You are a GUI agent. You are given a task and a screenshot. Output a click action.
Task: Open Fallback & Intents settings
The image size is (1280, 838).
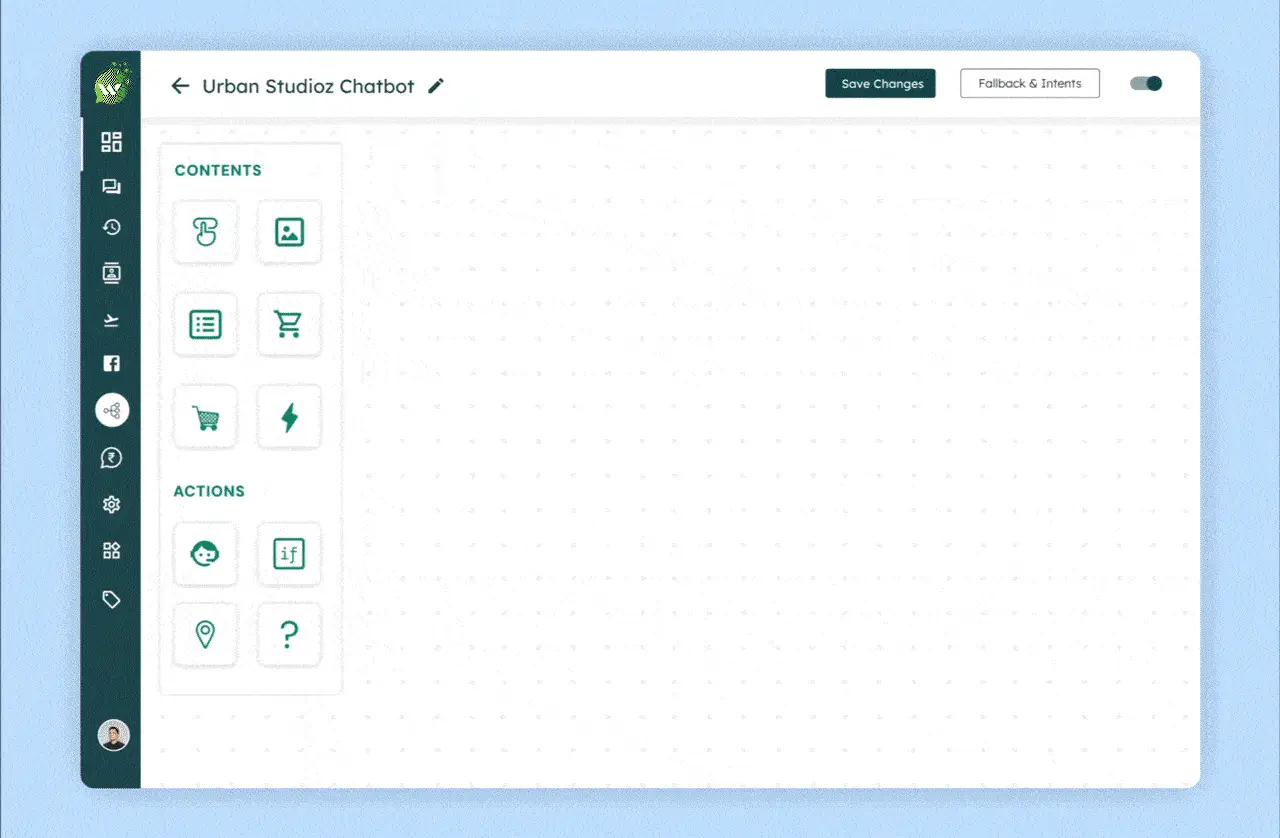1029,84
